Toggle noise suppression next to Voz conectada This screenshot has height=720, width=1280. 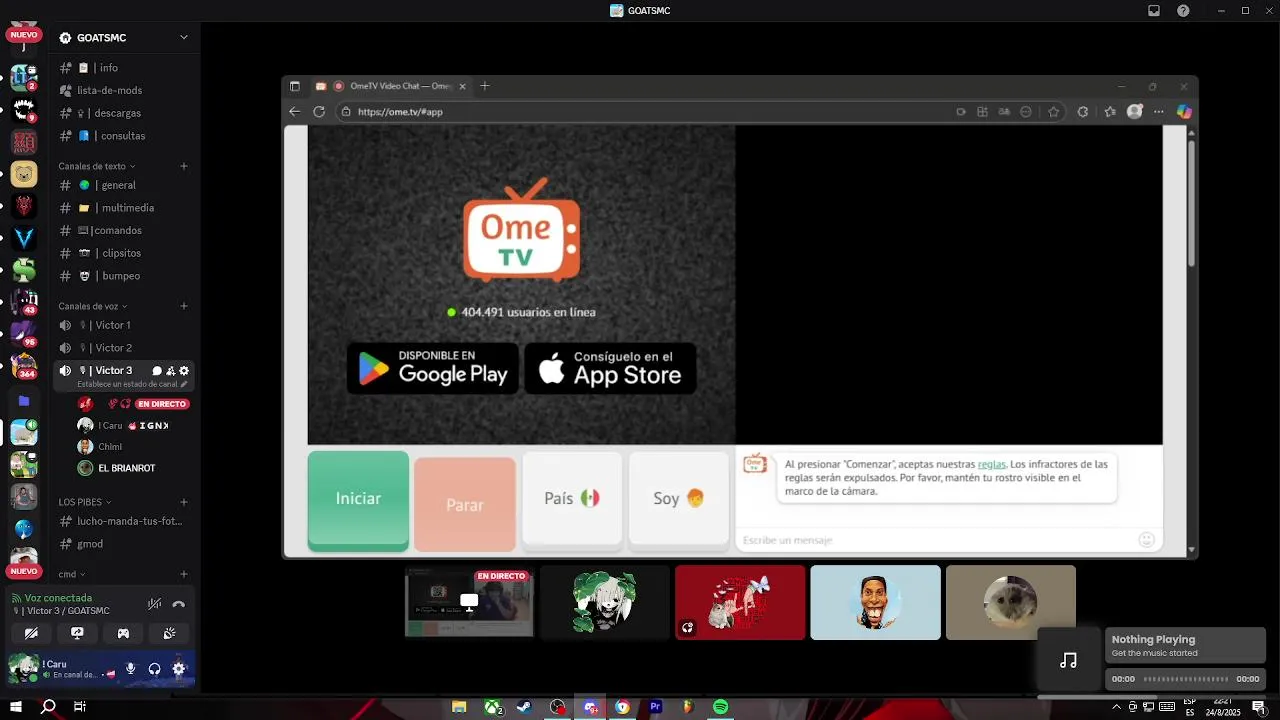click(x=154, y=604)
